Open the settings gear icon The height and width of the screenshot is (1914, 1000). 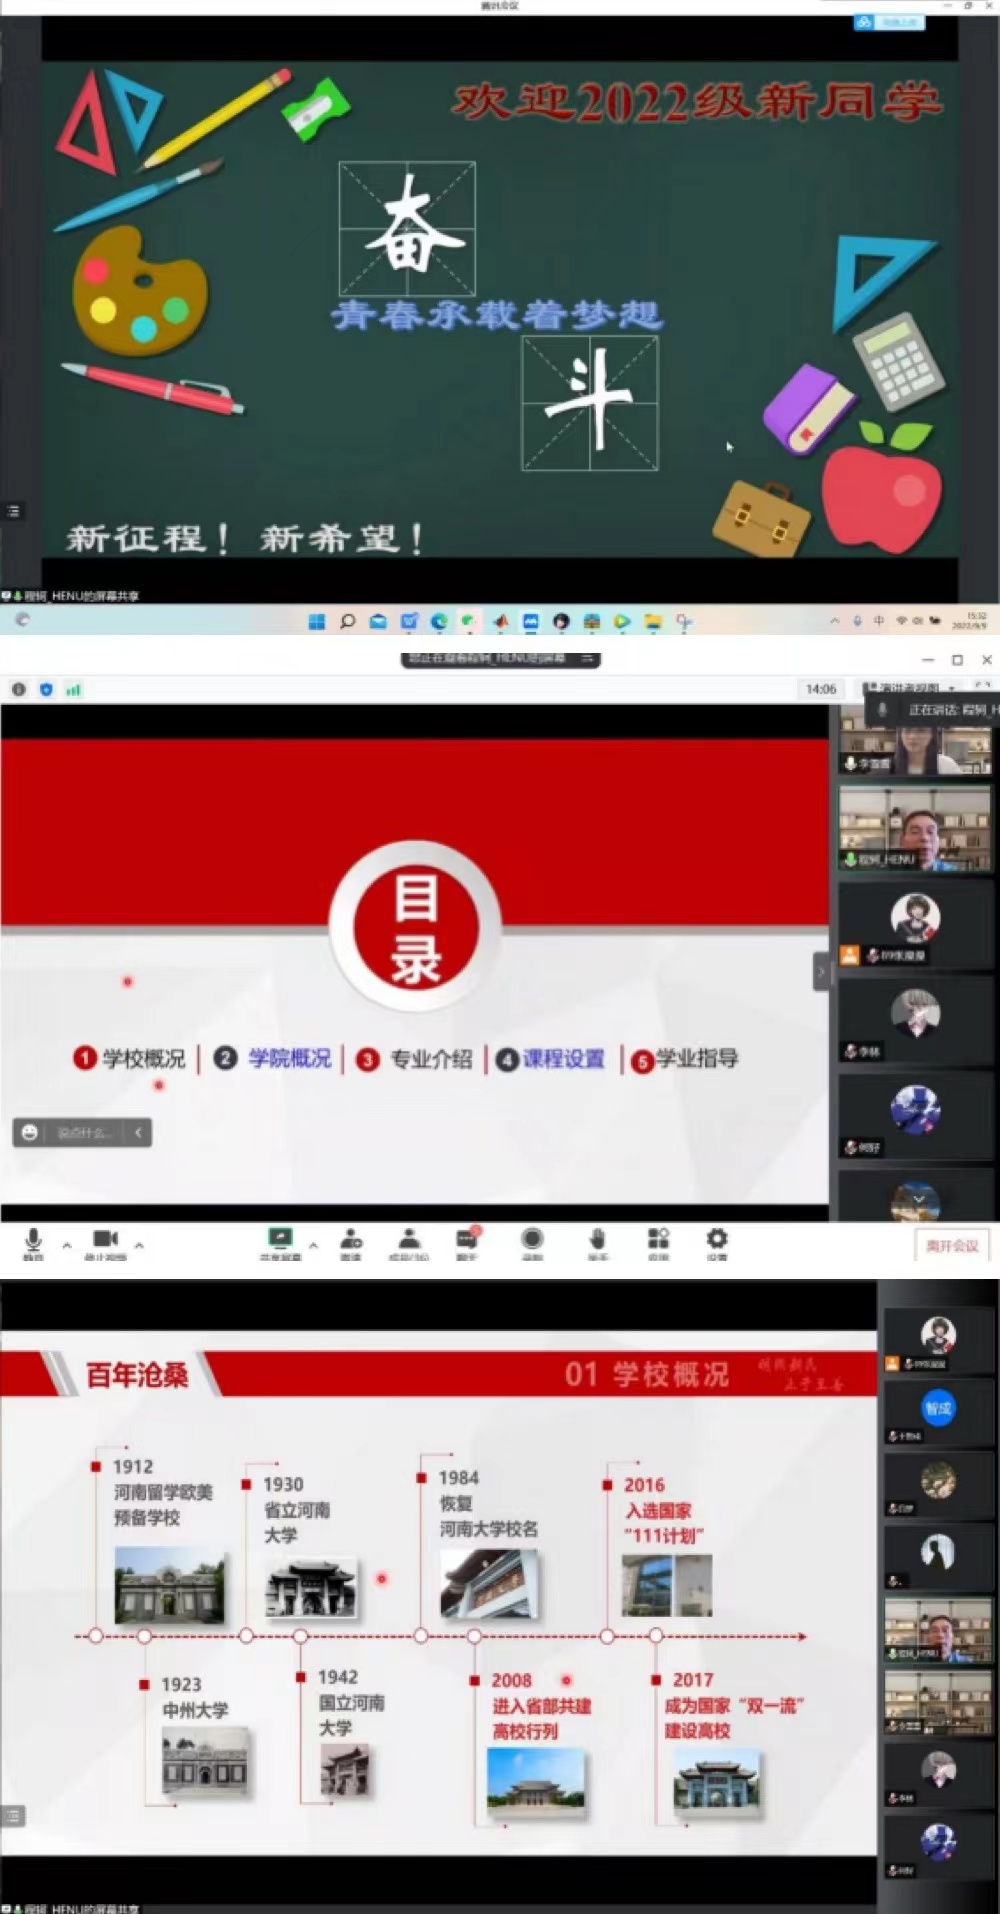(x=717, y=1240)
